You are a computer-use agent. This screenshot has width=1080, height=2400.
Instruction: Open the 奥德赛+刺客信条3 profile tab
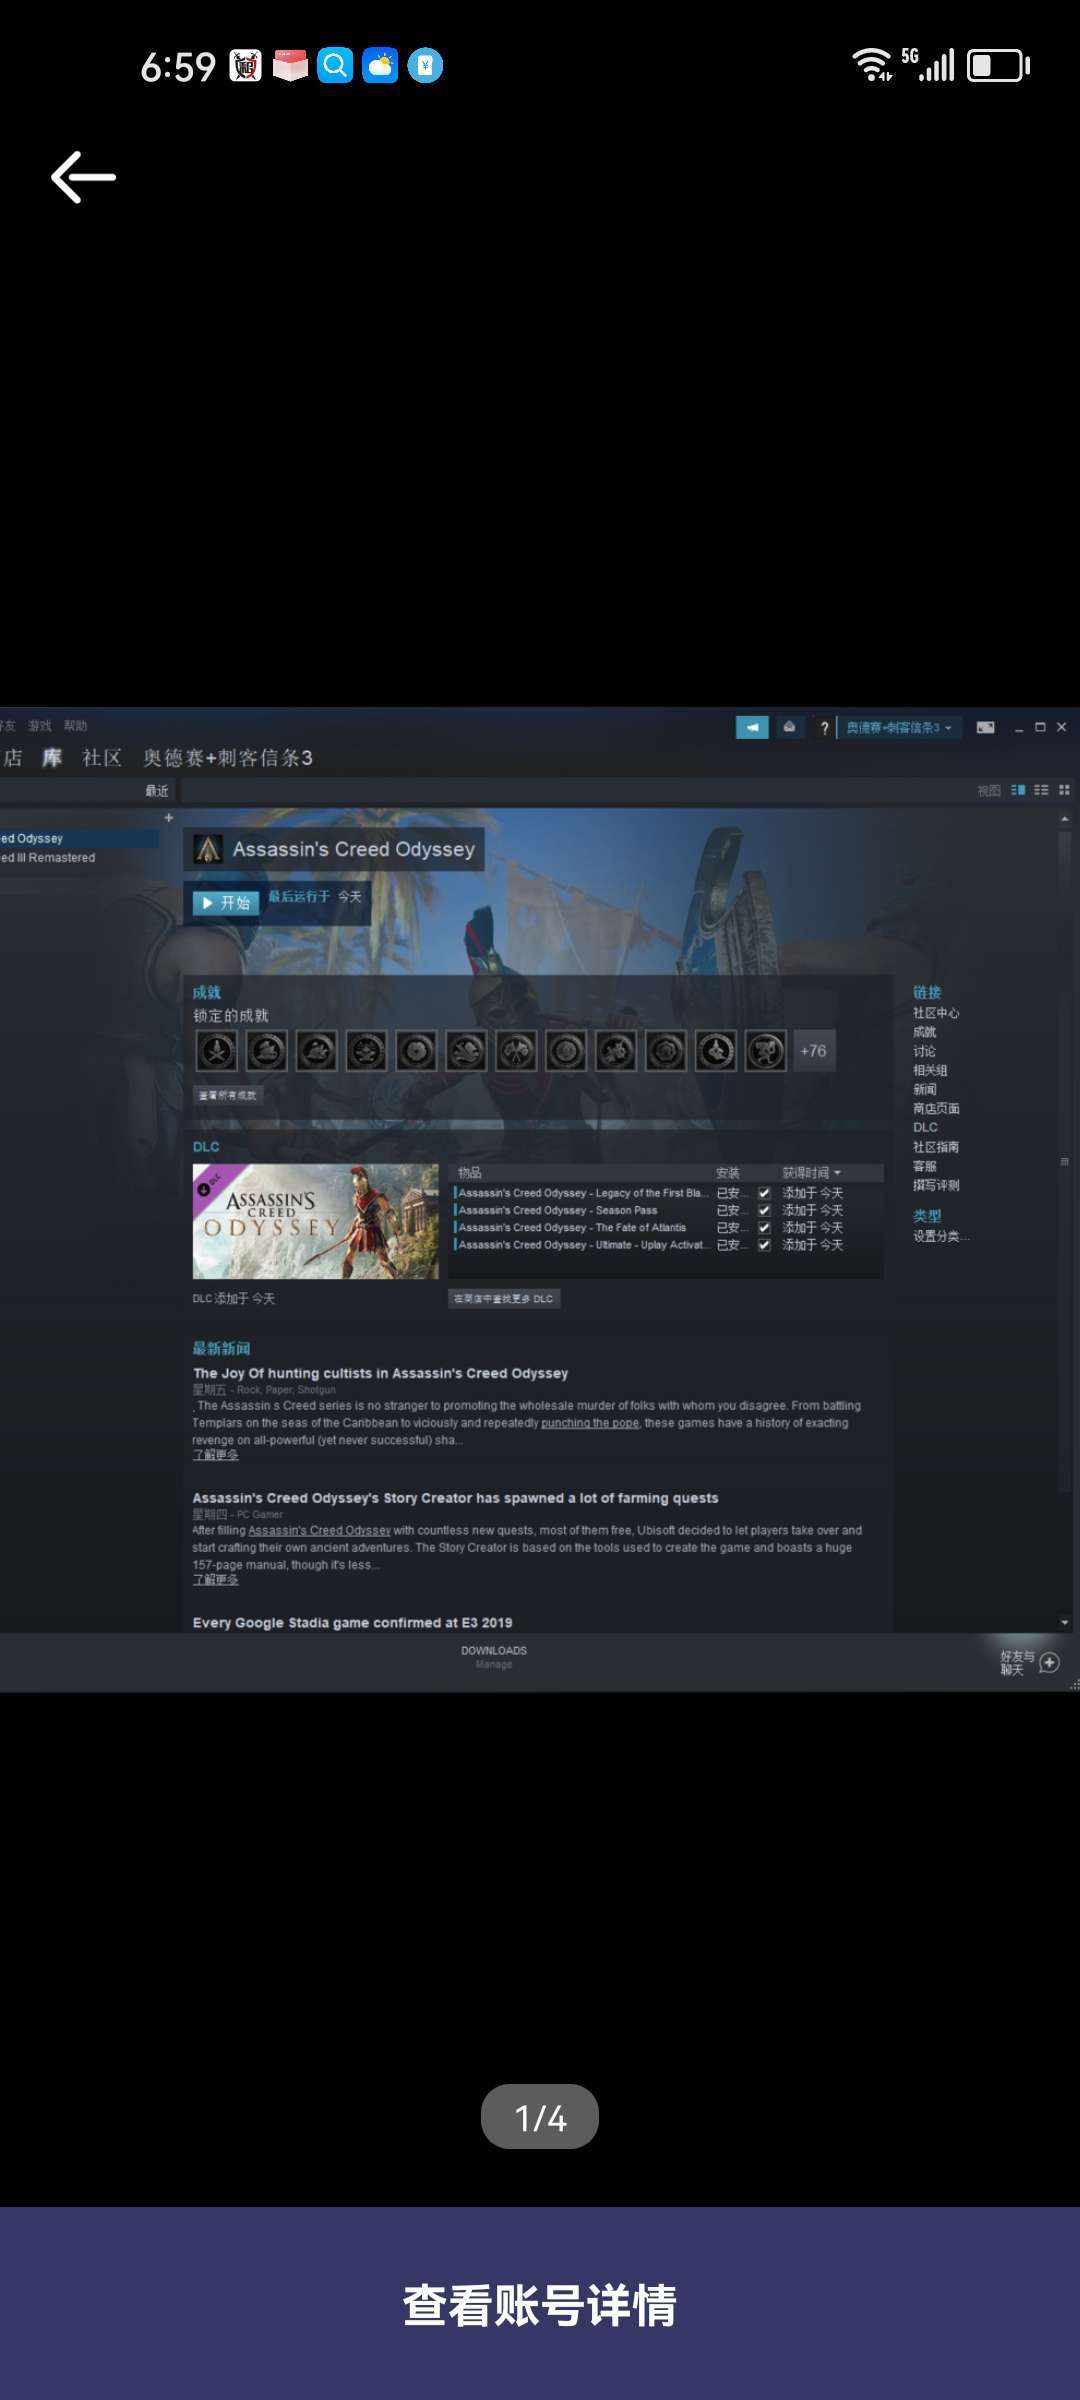(x=228, y=758)
